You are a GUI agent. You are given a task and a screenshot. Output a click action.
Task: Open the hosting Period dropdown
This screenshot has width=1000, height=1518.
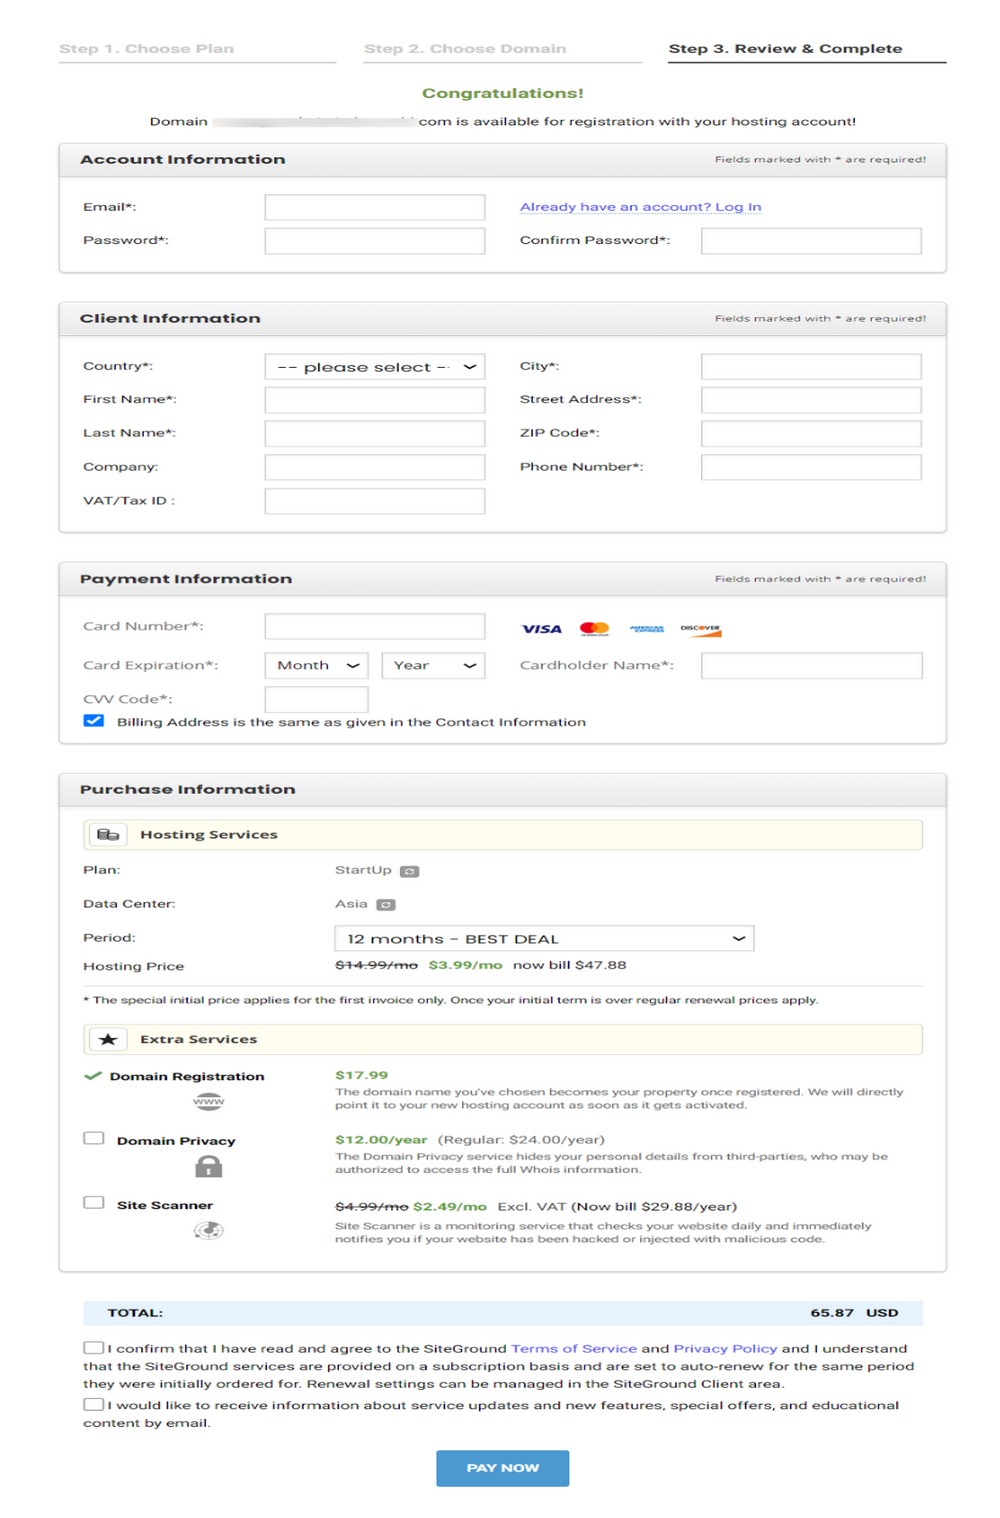(544, 939)
